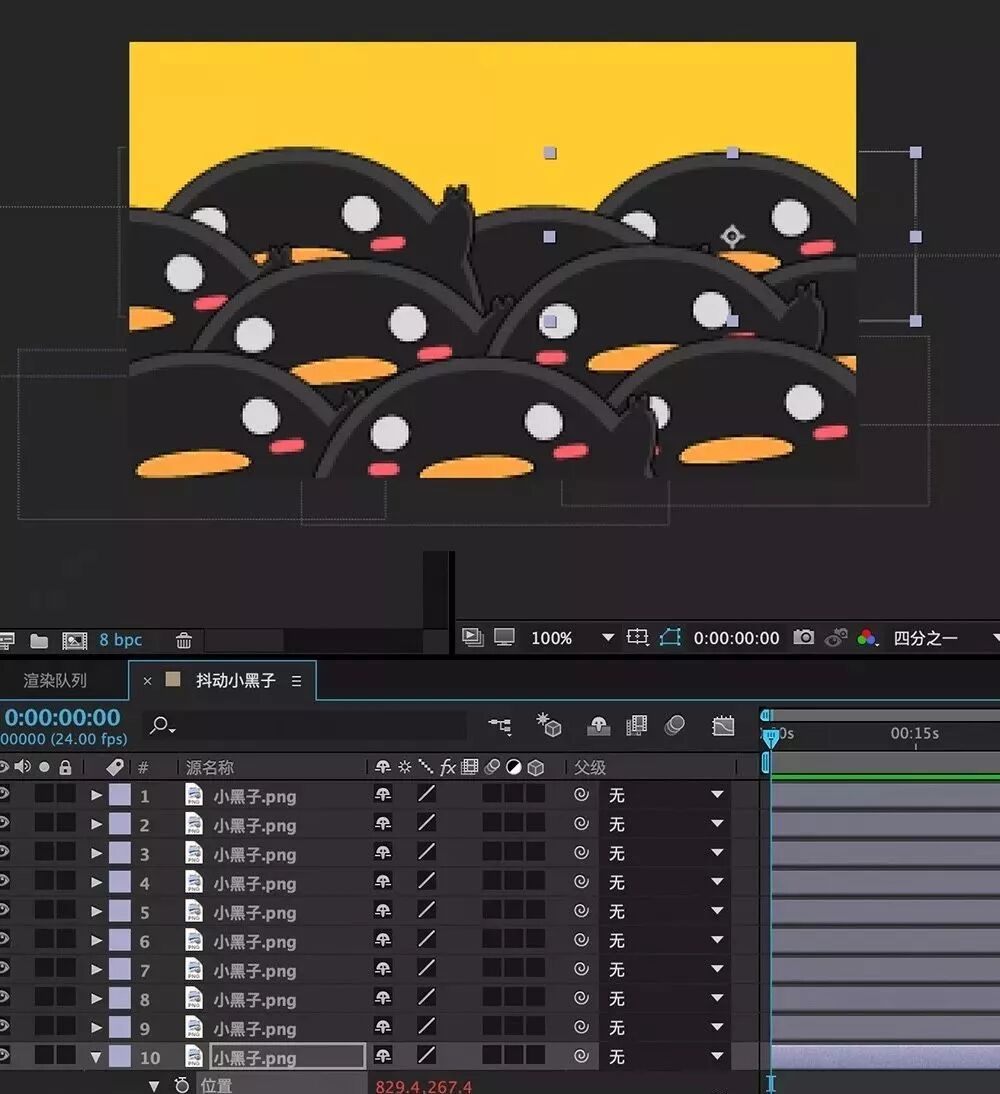Toggle motion blur icon in timeline toolbar
The image size is (1000, 1094).
pyautogui.click(x=674, y=726)
